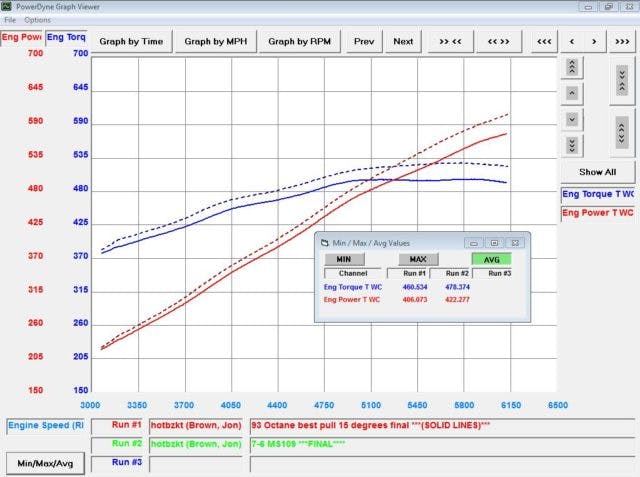
Task: Click the single left arrow pan button
Action: (x=571, y=41)
